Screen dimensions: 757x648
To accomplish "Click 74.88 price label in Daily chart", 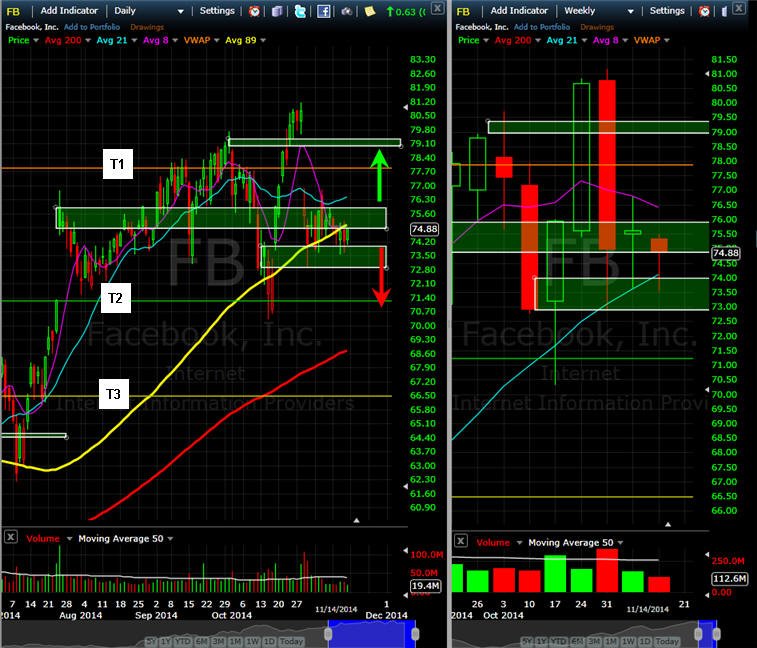I will tap(424, 229).
